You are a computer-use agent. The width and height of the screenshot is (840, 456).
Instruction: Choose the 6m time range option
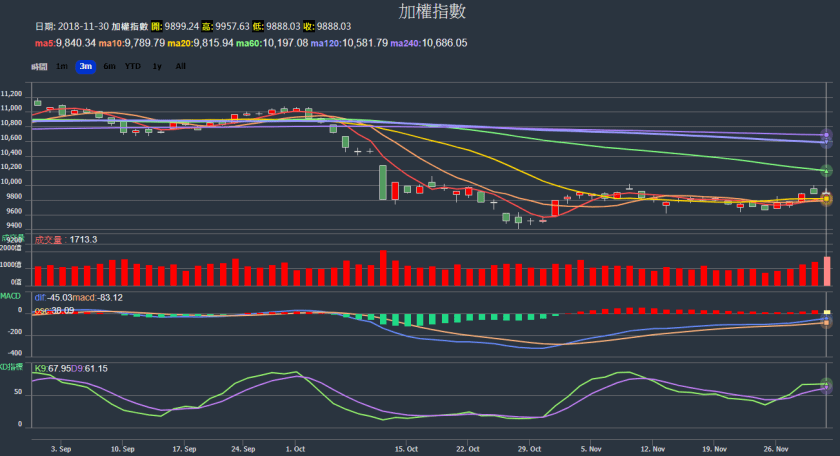click(x=109, y=66)
